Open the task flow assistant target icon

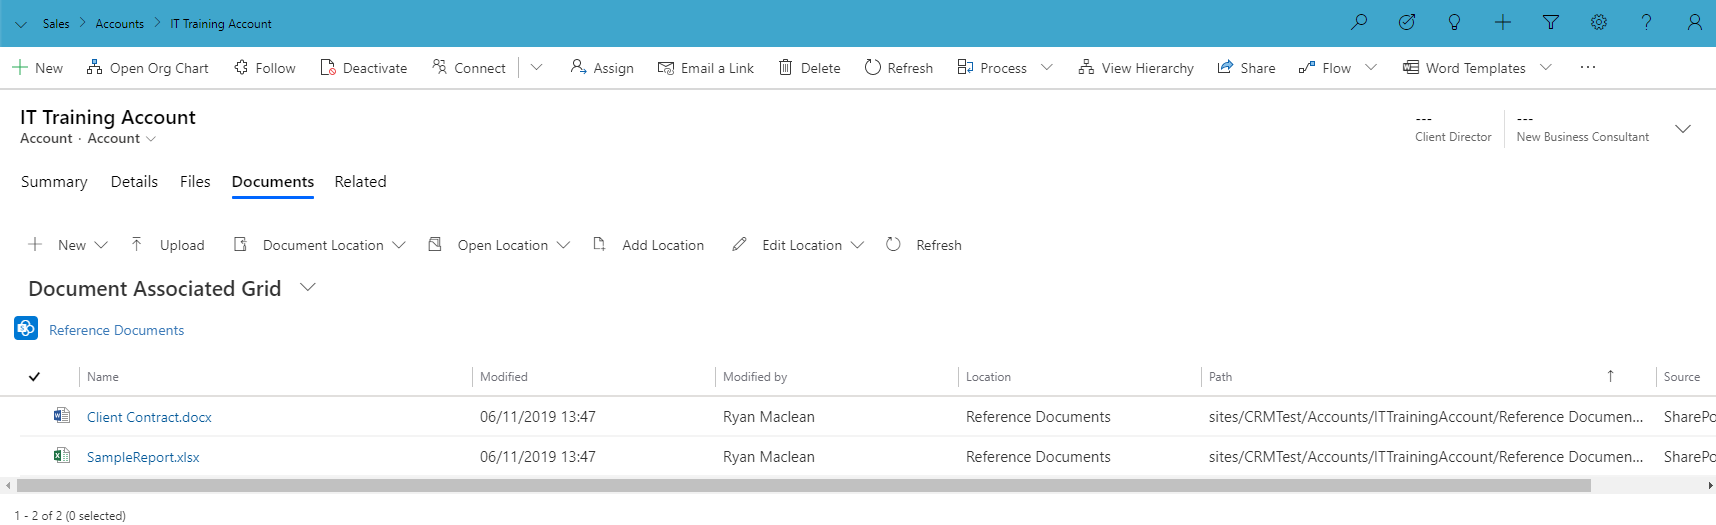coord(1407,22)
